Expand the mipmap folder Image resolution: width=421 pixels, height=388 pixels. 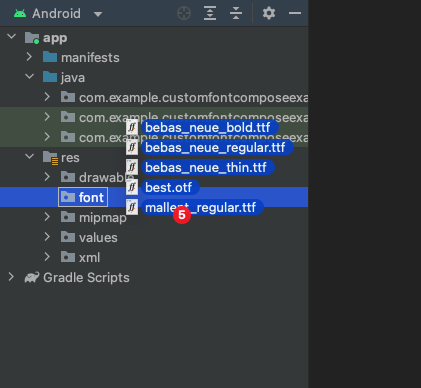pos(47,217)
